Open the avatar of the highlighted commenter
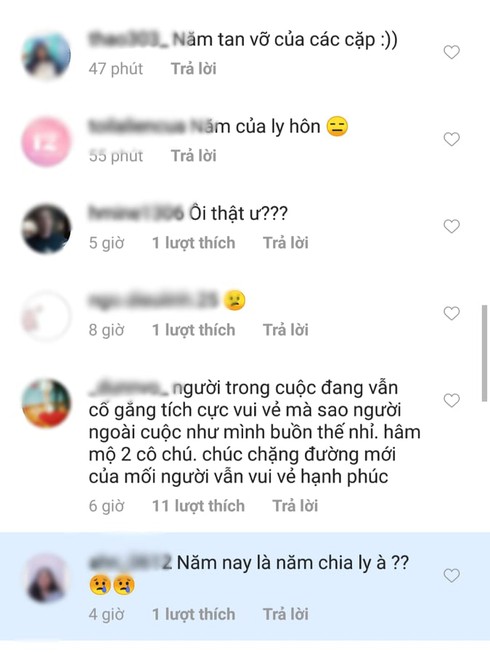 point(46,578)
